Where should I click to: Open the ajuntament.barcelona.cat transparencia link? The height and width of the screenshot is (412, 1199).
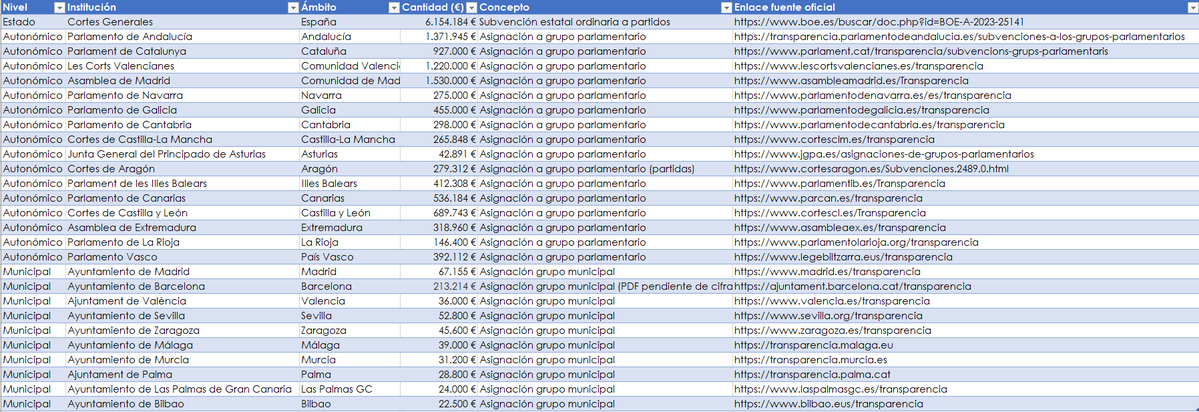click(x=853, y=286)
